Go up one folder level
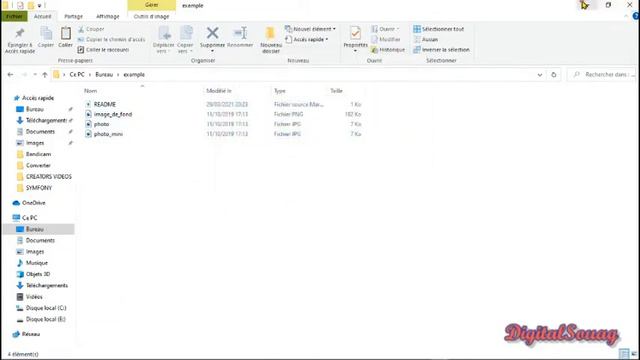Screen dimensions: 640x360 (45, 75)
